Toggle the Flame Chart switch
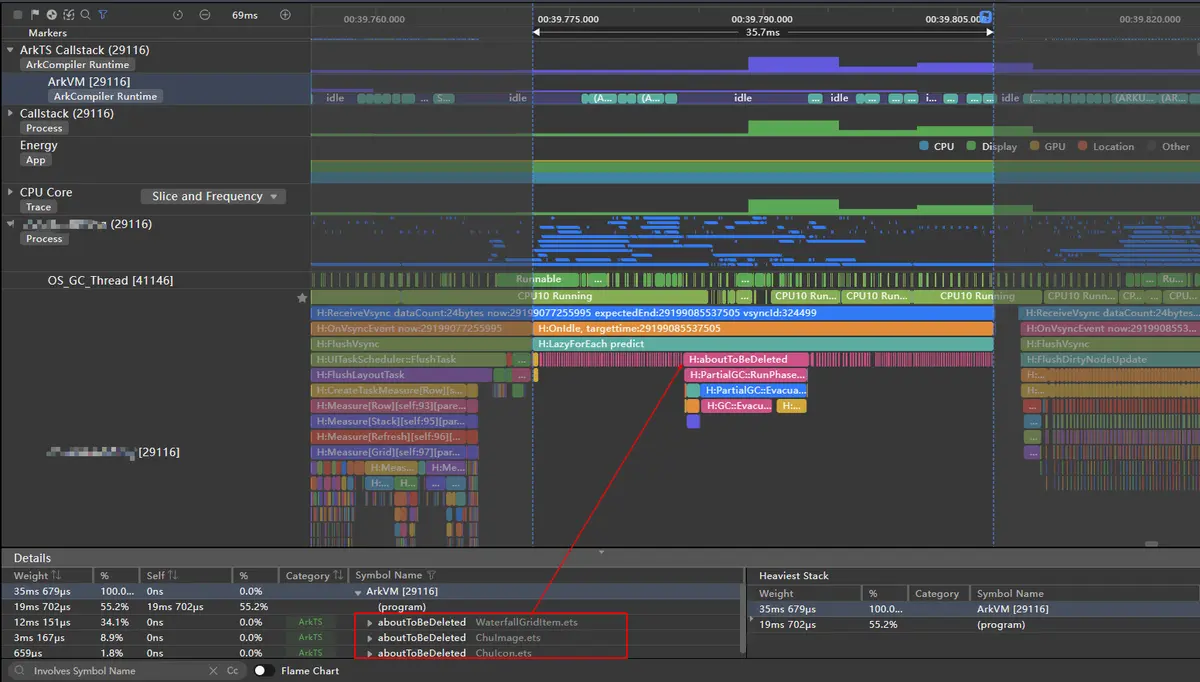This screenshot has height=682, width=1200. coord(264,671)
